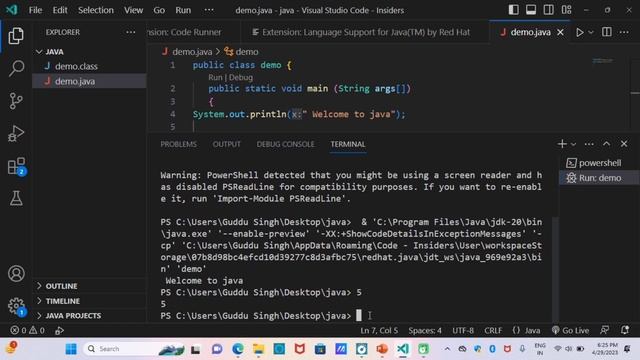
Task: Open the Manage gear settings
Action: pos(16,306)
